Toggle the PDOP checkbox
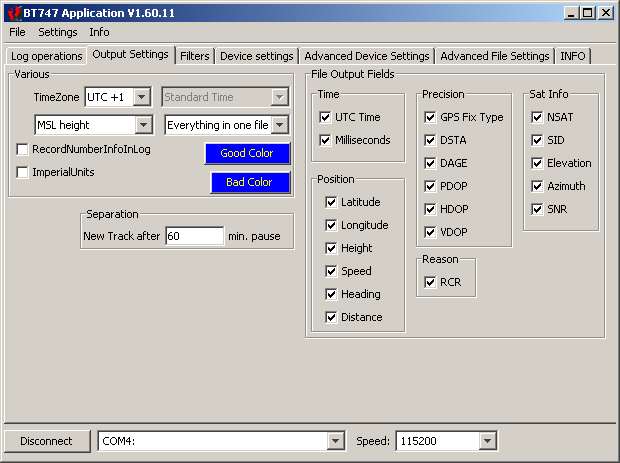The width and height of the screenshot is (620, 463). pos(430,186)
